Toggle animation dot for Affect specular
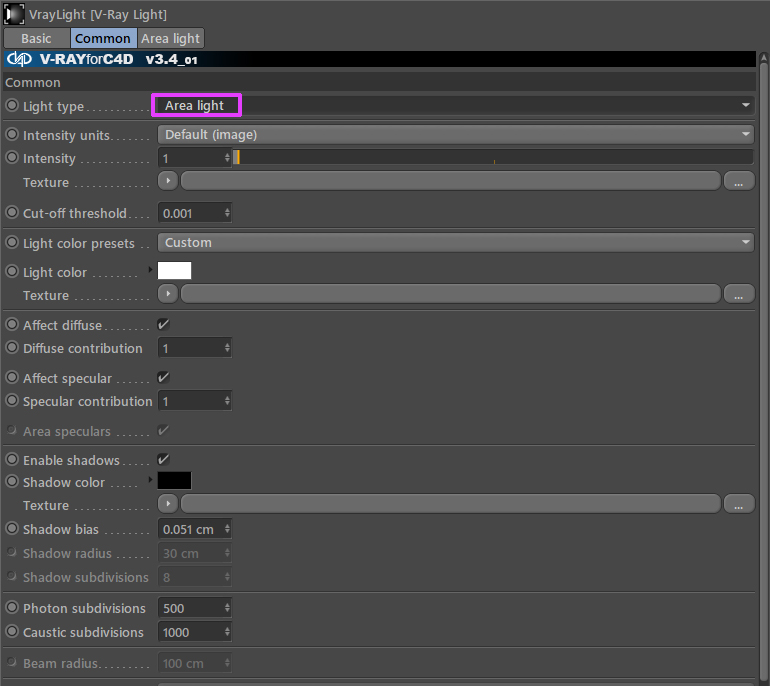 point(12,377)
